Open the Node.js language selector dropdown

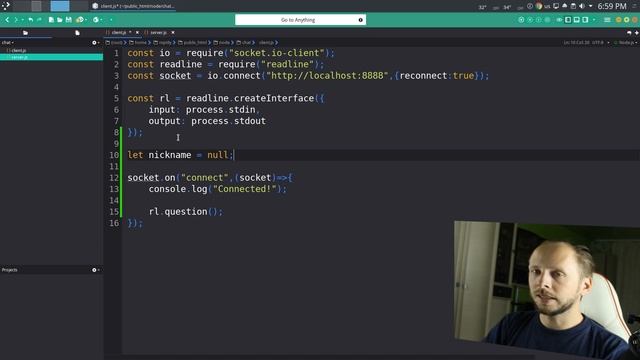(x=625, y=42)
